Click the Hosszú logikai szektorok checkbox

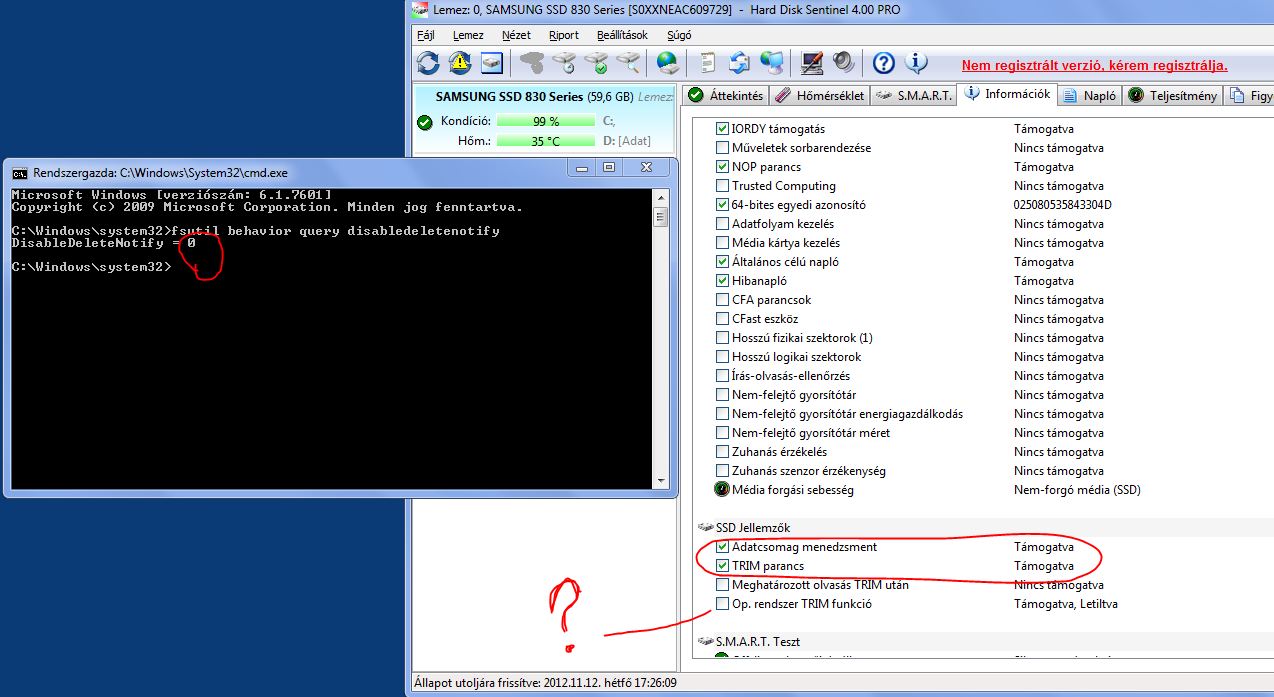click(723, 357)
